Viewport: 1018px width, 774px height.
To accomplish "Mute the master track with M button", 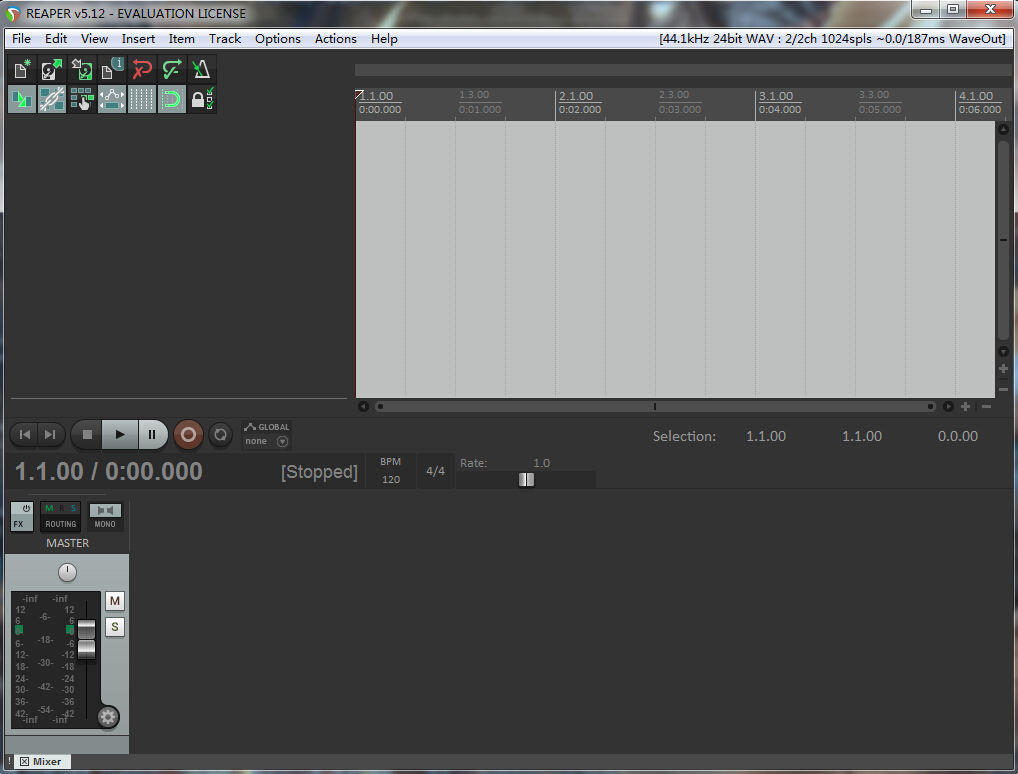I will point(115,601).
